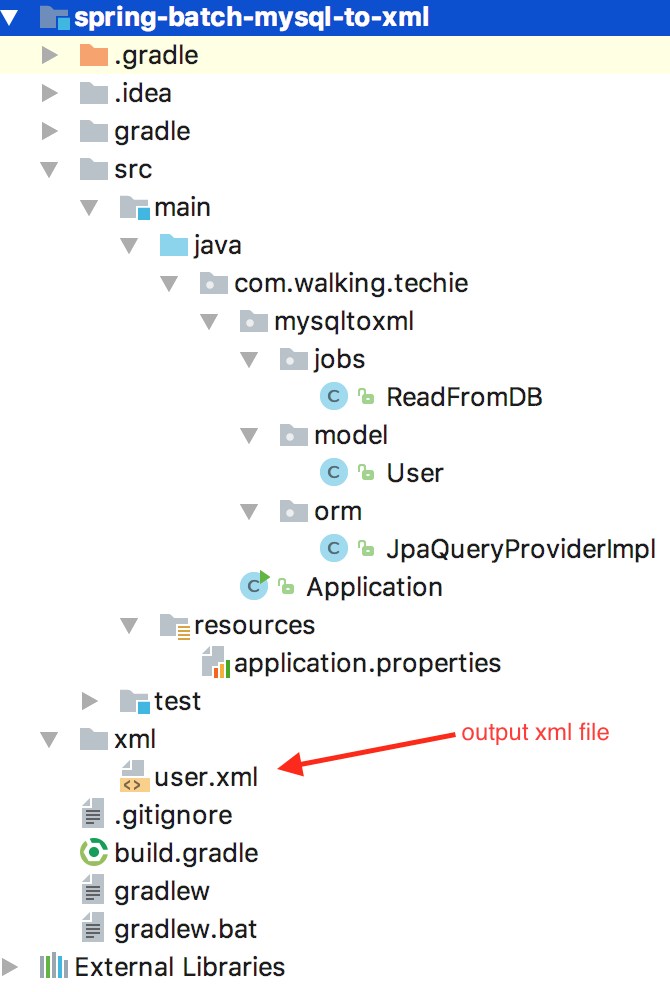Click the .gitignore file icon
Viewport: 670px width, 992px height.
93,814
